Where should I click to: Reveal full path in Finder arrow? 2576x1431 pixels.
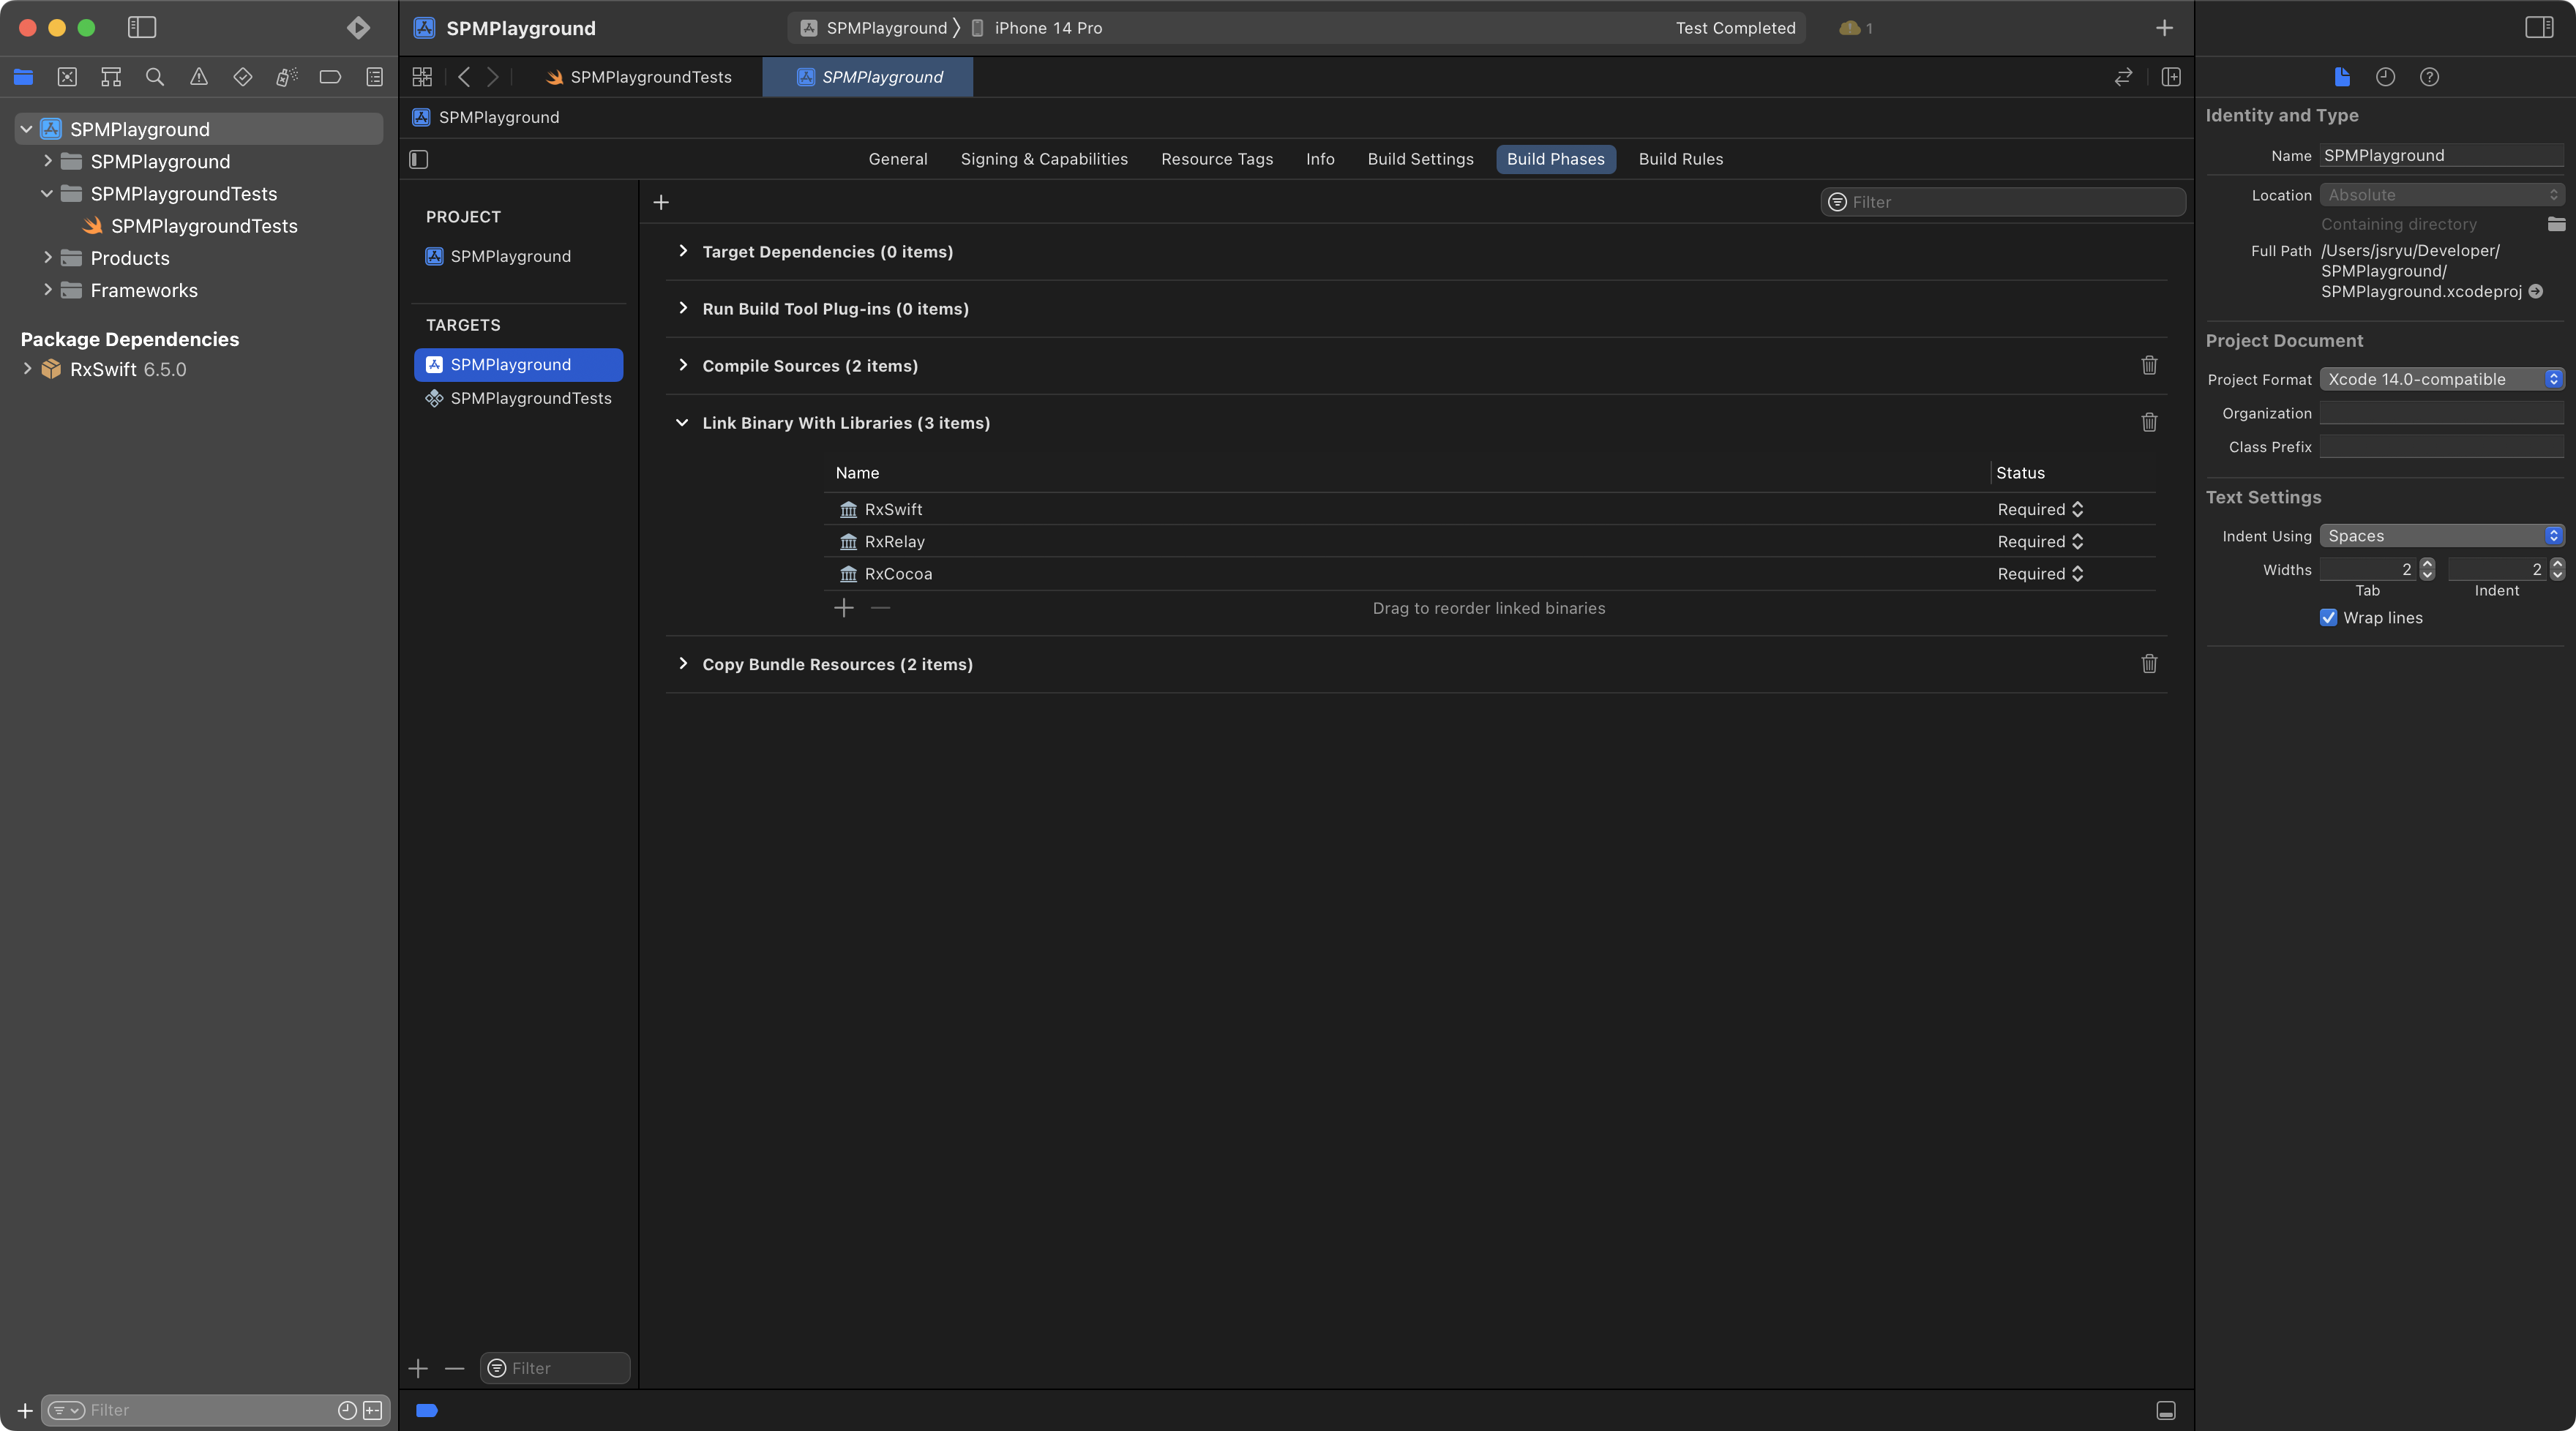point(2535,292)
